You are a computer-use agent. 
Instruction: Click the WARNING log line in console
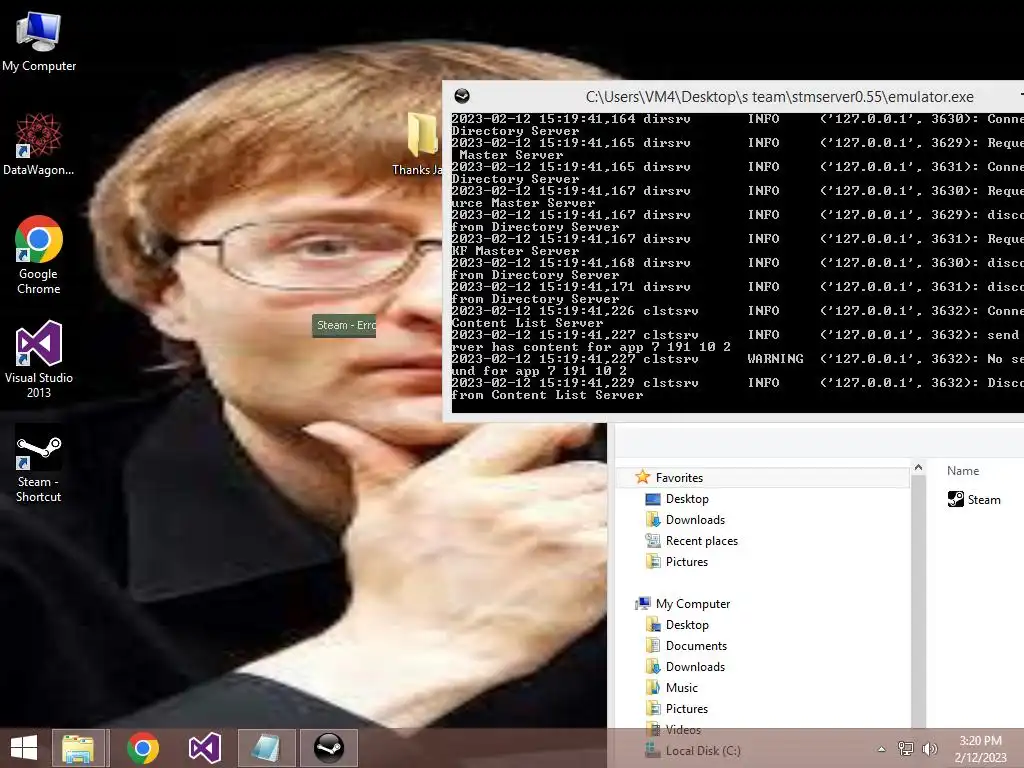737,359
